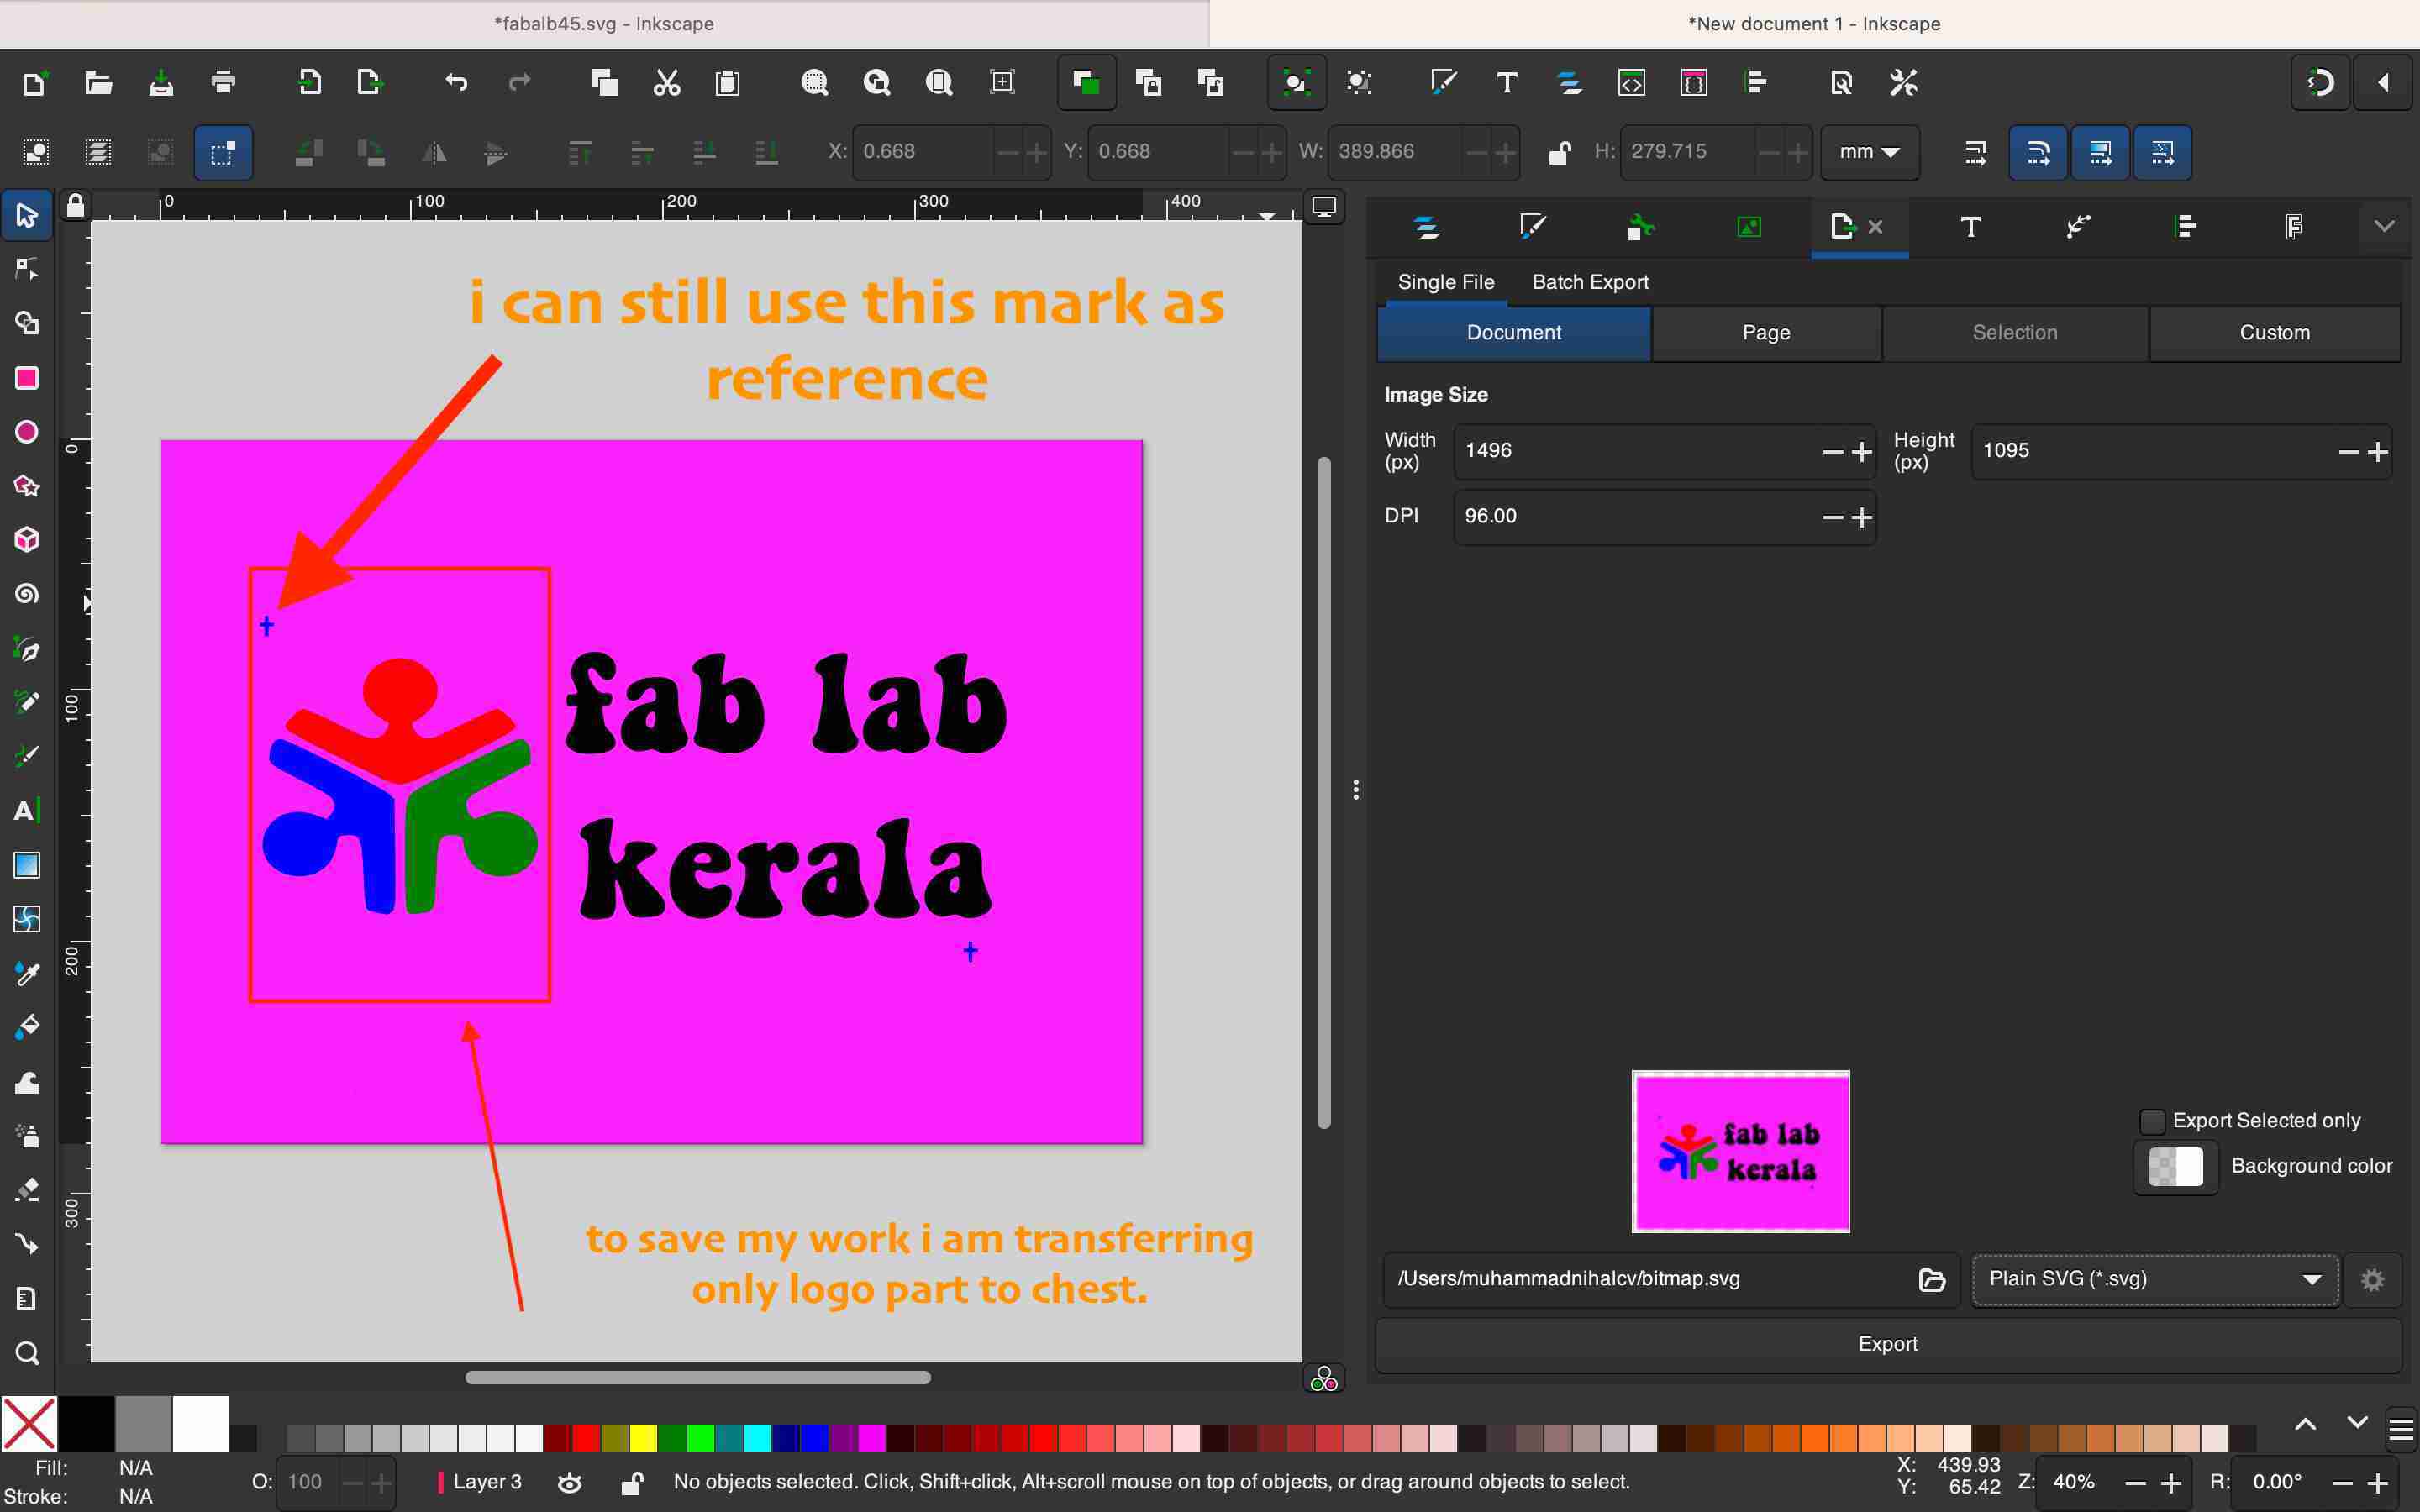Open the mm units dropdown
Screen dimensions: 2420x1512
(x=1869, y=152)
